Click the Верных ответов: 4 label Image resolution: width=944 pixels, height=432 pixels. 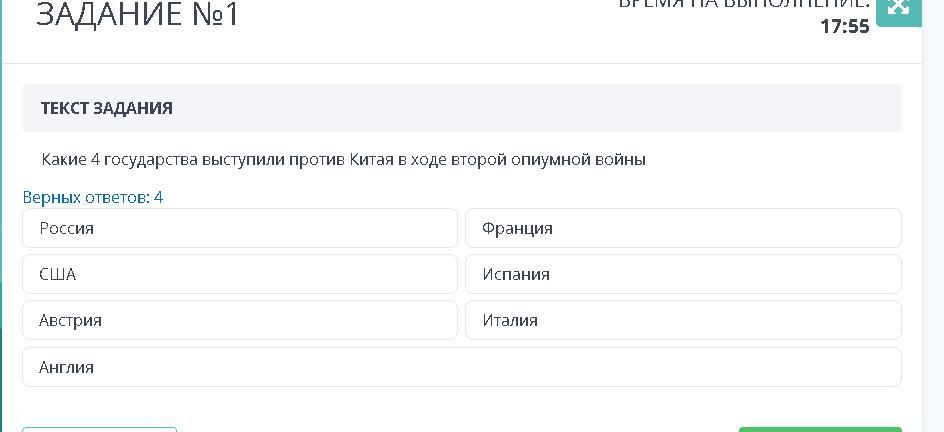tap(93, 197)
